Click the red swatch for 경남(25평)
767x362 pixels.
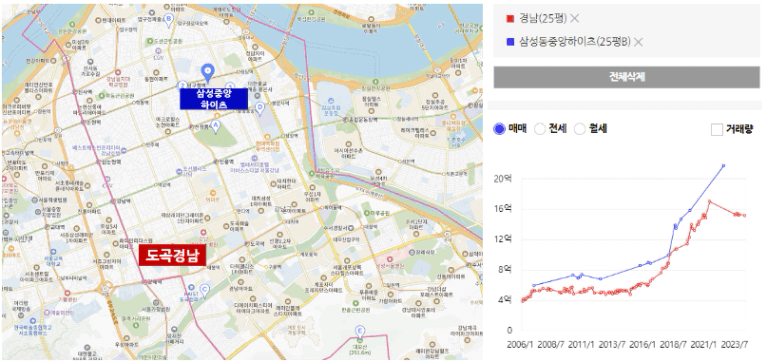(x=511, y=19)
